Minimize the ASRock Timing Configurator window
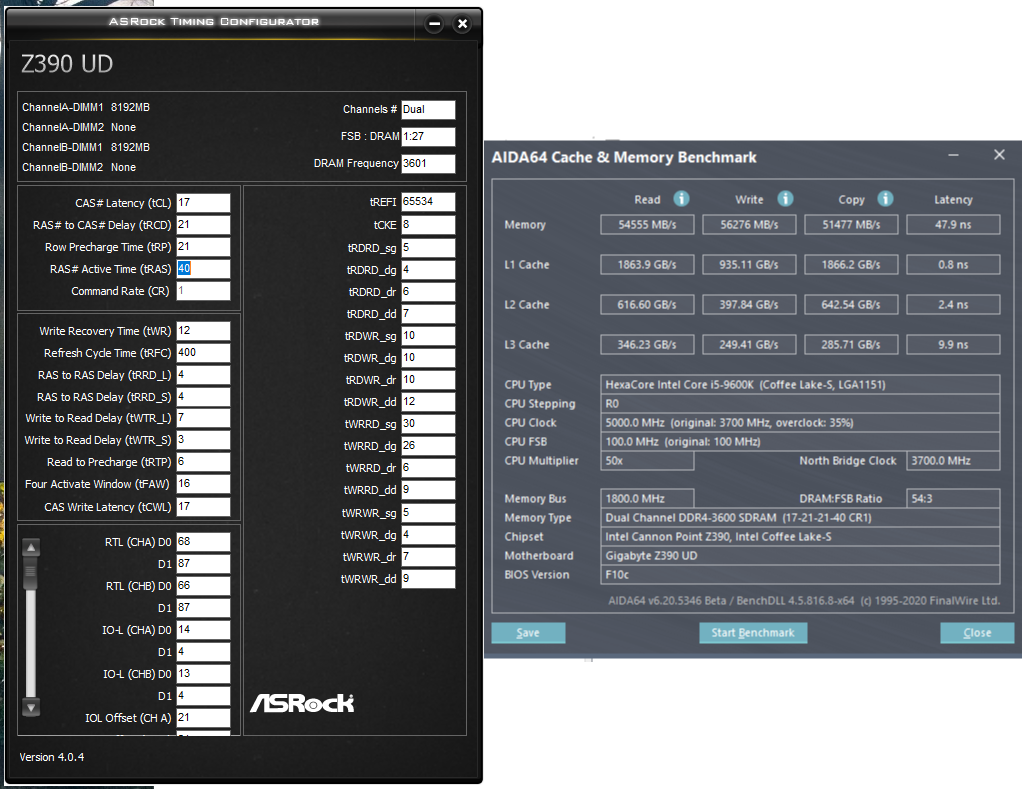 tap(434, 24)
